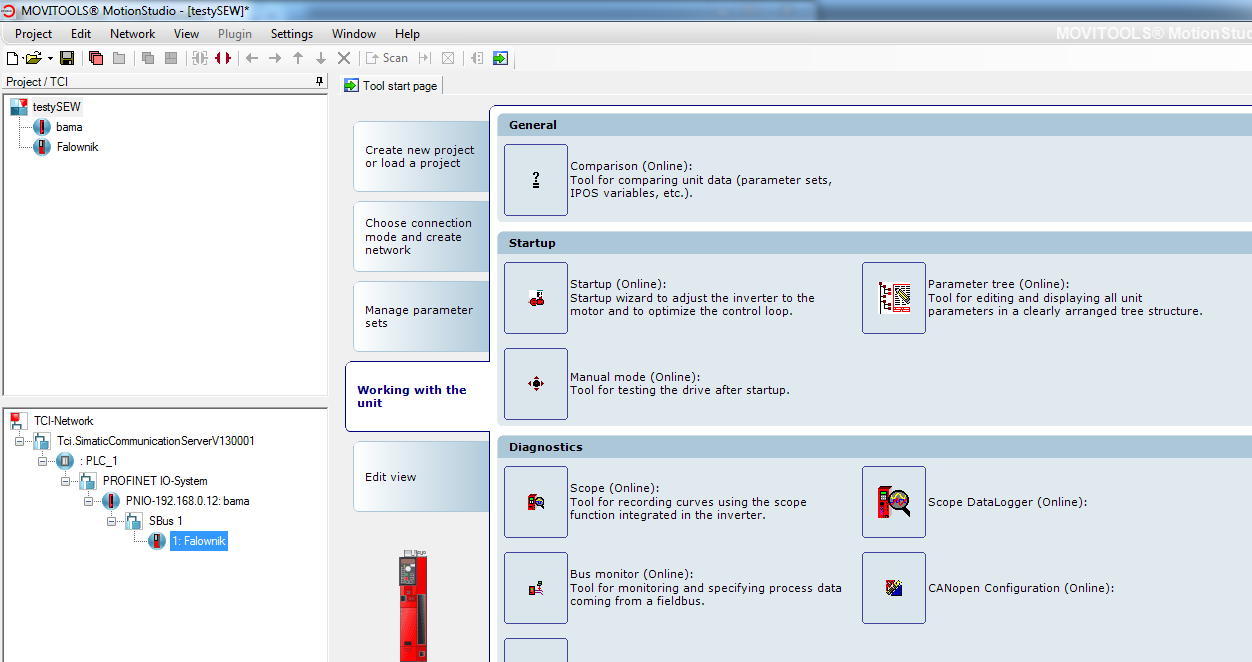Launch the Comparison (Online) tool icon
Screen dimensions: 1252x662
tap(536, 180)
